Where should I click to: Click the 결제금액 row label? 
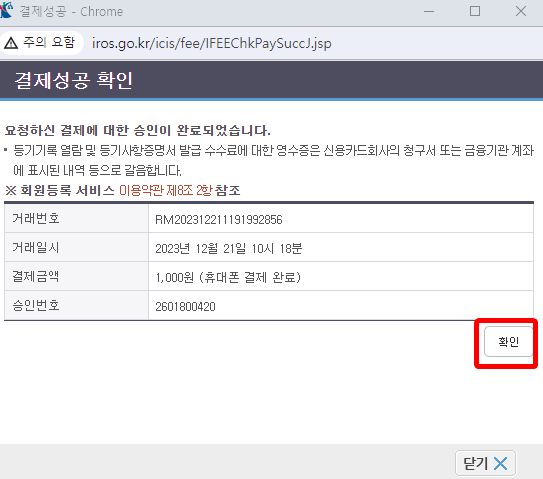(36, 276)
